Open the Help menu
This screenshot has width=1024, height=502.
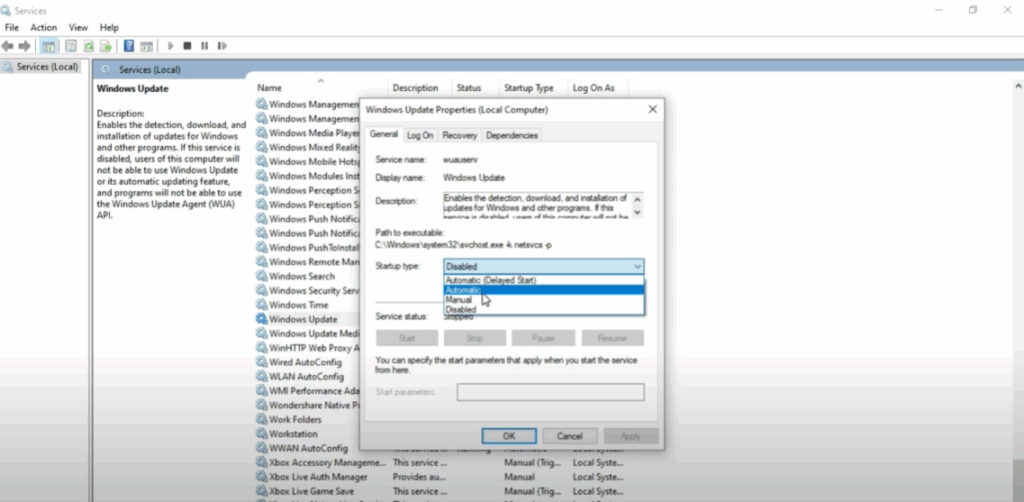109,27
